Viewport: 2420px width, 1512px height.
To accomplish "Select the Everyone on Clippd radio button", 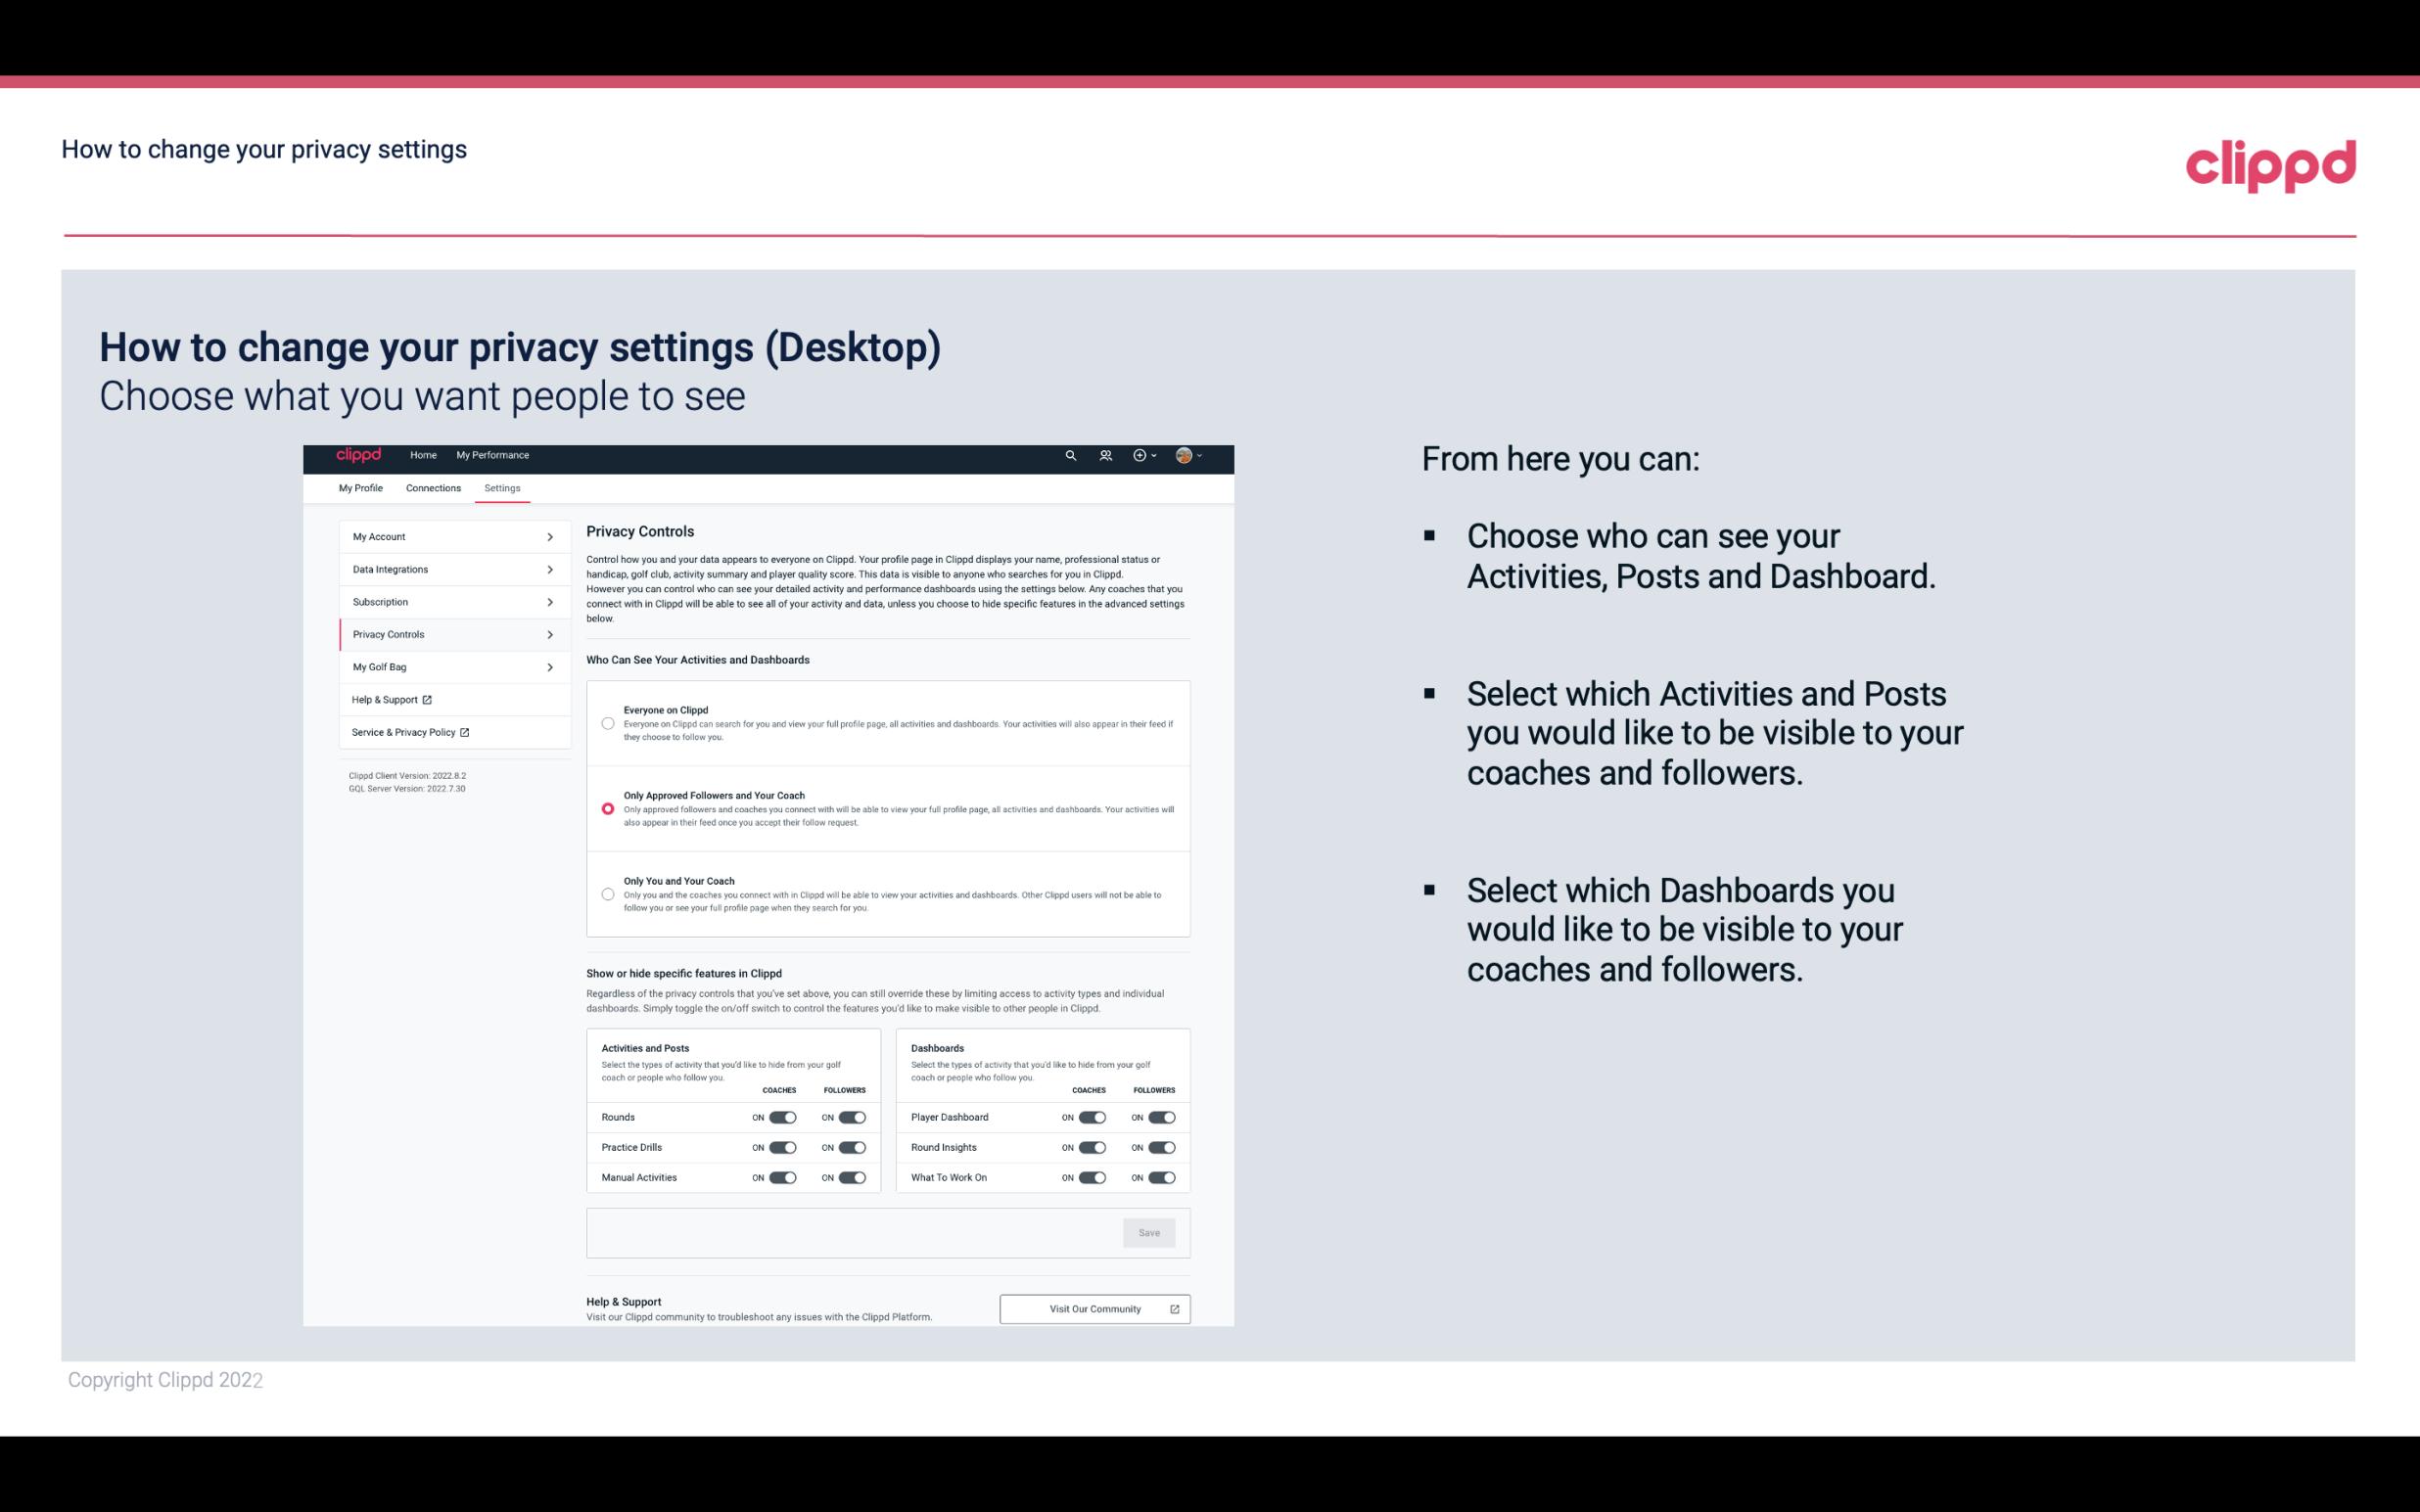I will (608, 719).
